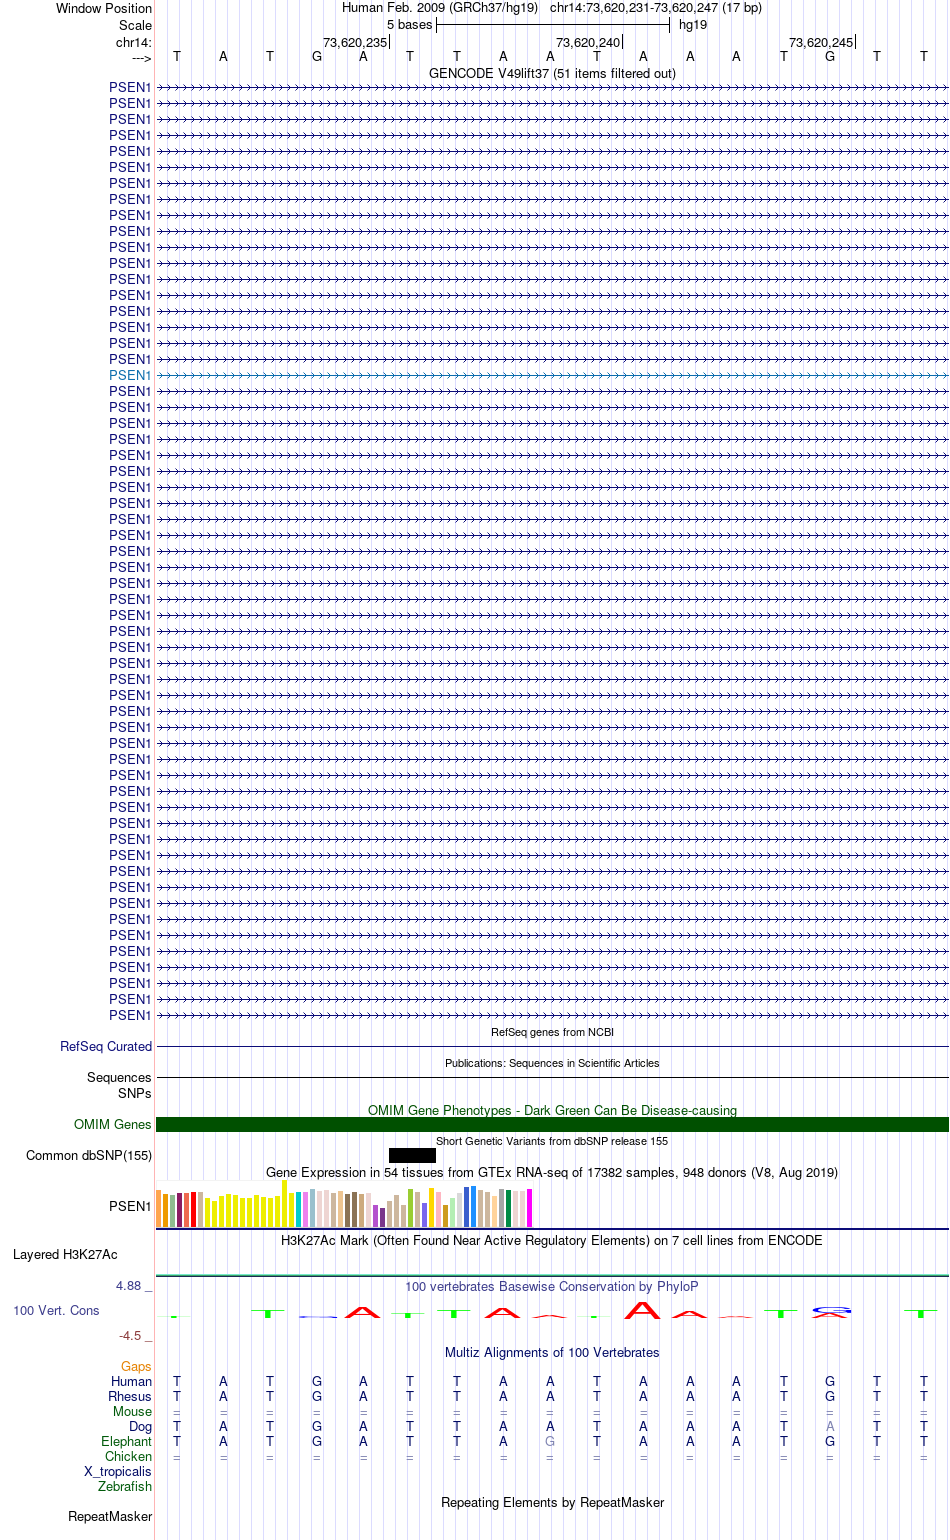The height and width of the screenshot is (1540, 950).
Task: Open the OMIM Genes track label
Action: [x=113, y=1124]
